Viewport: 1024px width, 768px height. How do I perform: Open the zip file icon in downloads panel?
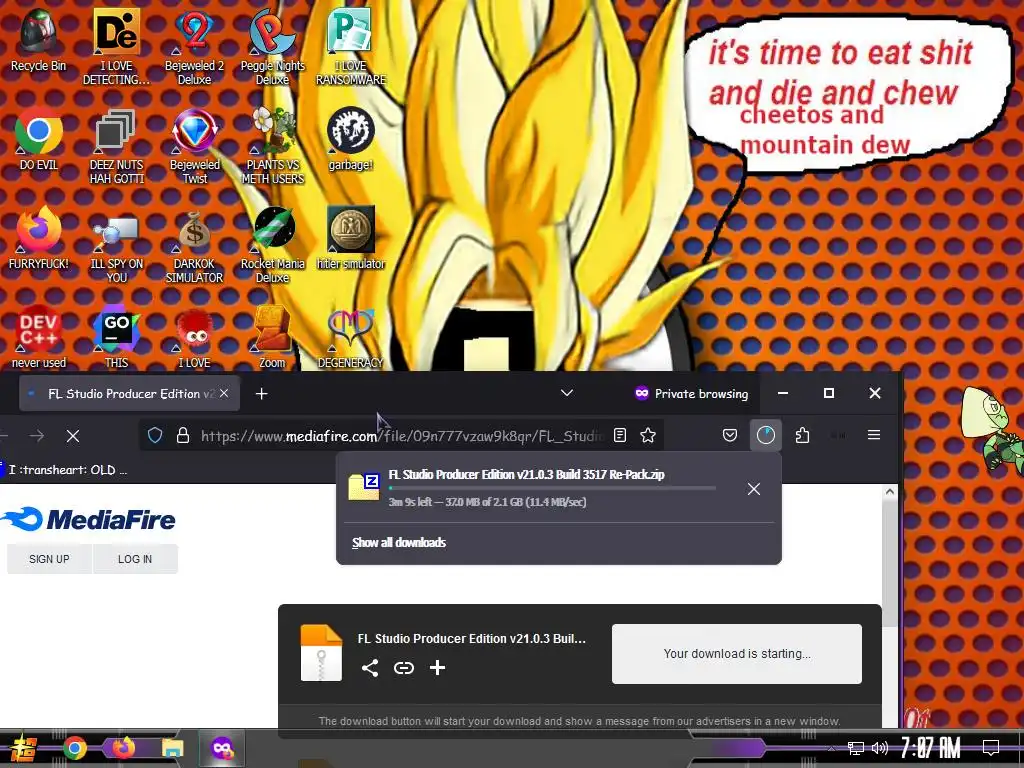click(x=364, y=487)
